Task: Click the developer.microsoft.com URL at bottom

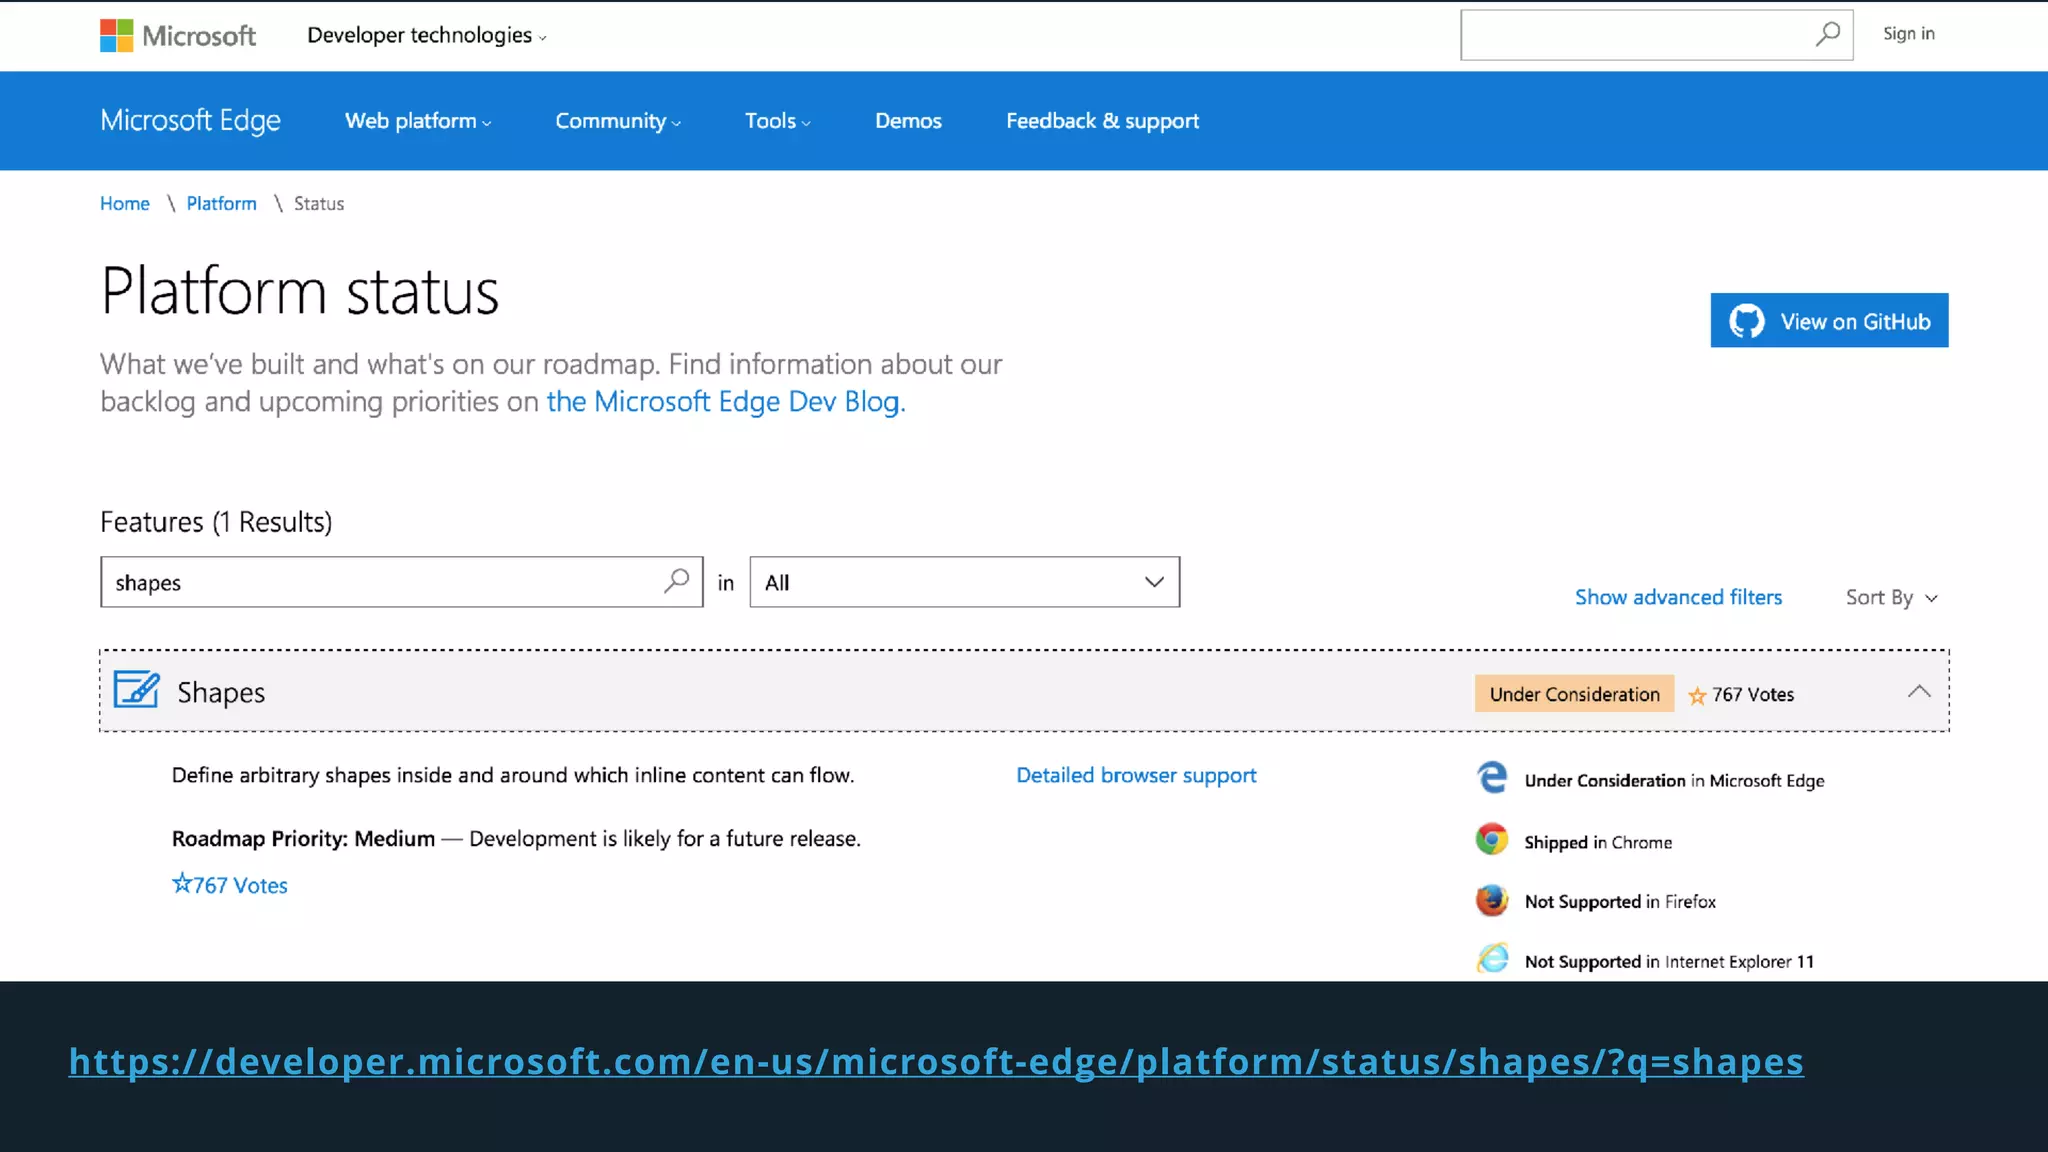Action: (x=936, y=1062)
